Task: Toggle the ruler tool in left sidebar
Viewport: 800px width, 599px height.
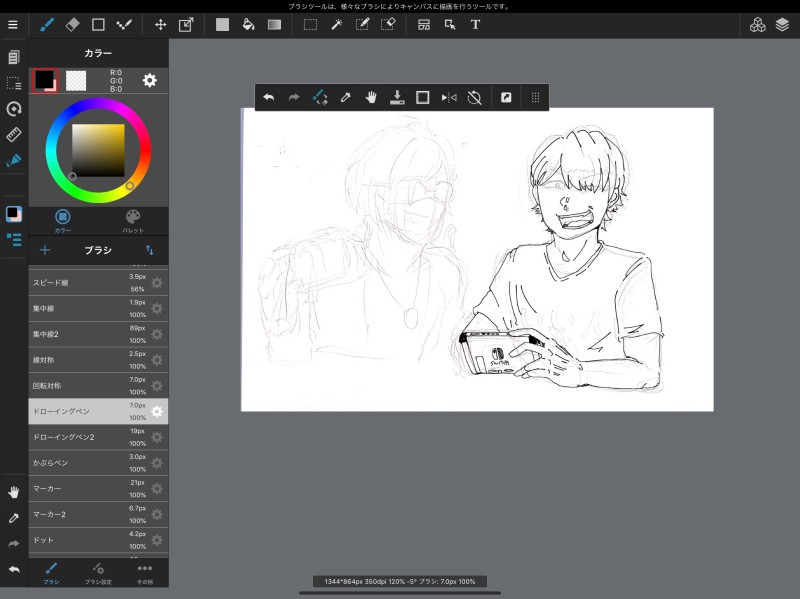Action: [13, 135]
